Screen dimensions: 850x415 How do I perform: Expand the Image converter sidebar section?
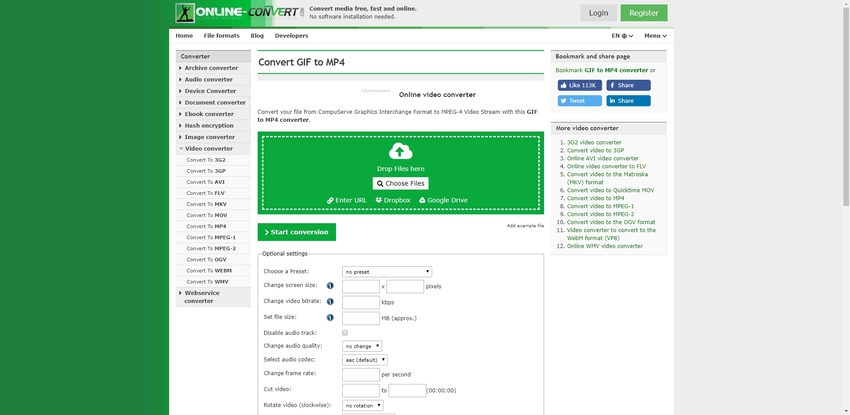pyautogui.click(x=213, y=137)
